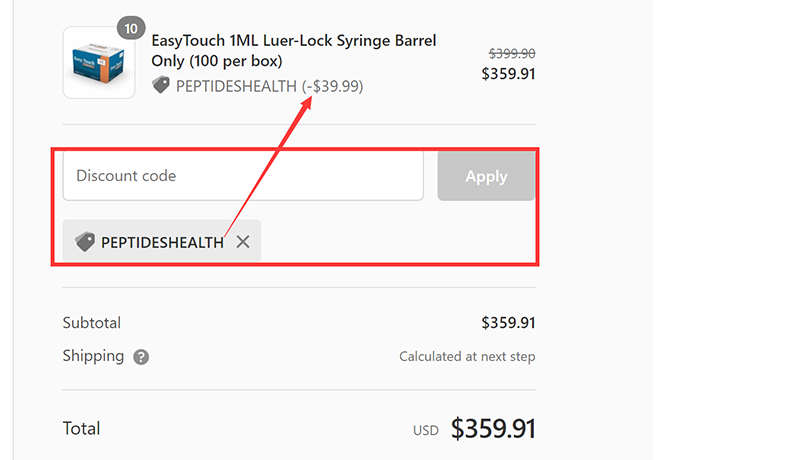
Task: Click the Subtotal label
Action: tap(92, 323)
